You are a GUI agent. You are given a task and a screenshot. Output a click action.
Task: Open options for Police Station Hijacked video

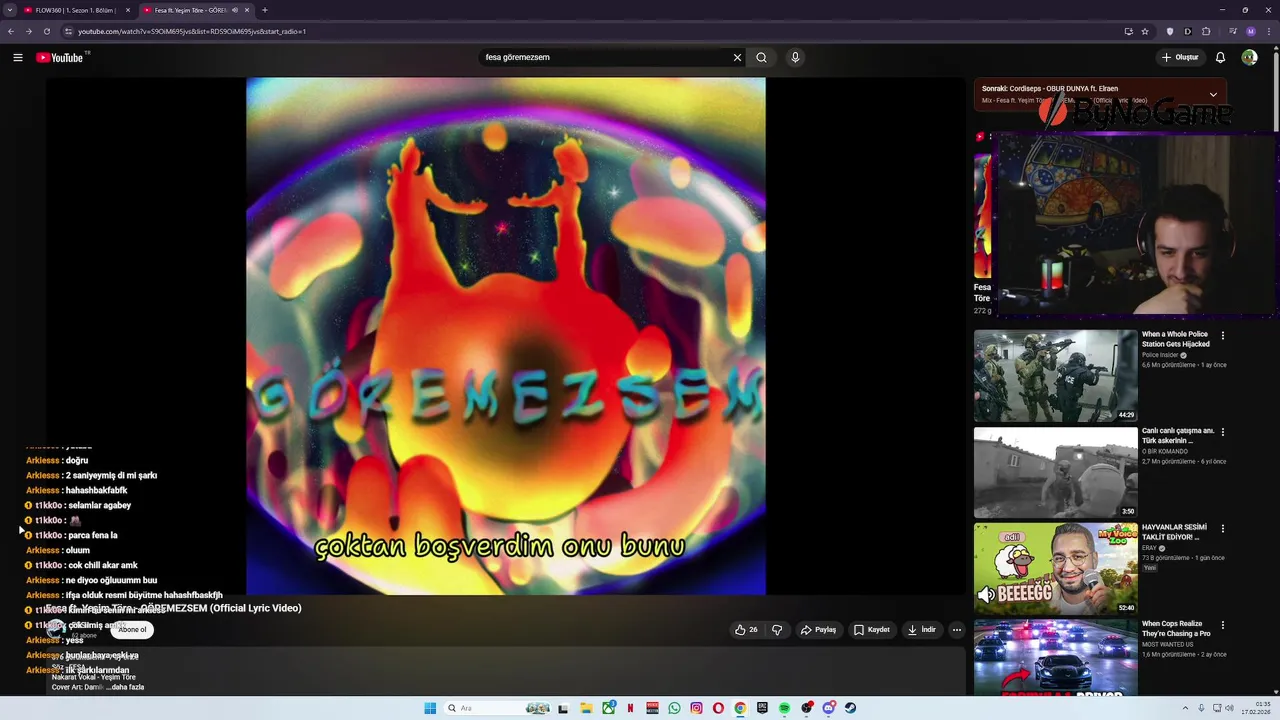tap(1222, 335)
